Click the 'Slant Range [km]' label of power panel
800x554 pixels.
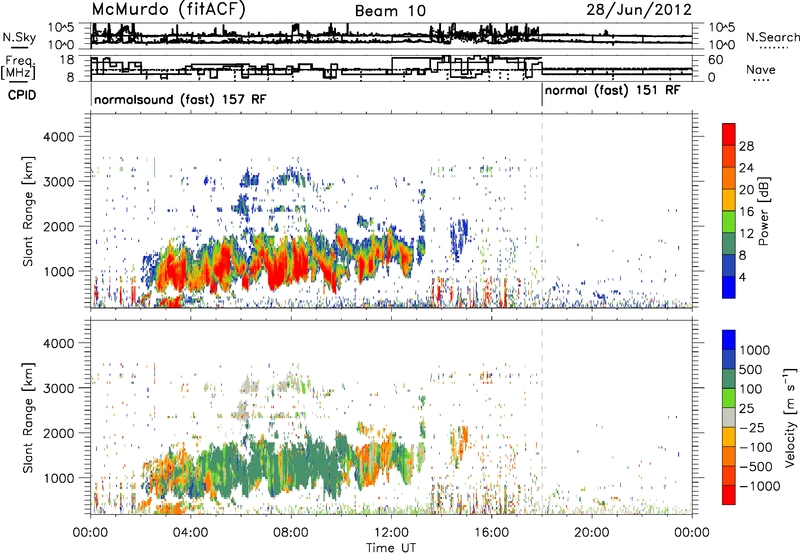tap(28, 211)
